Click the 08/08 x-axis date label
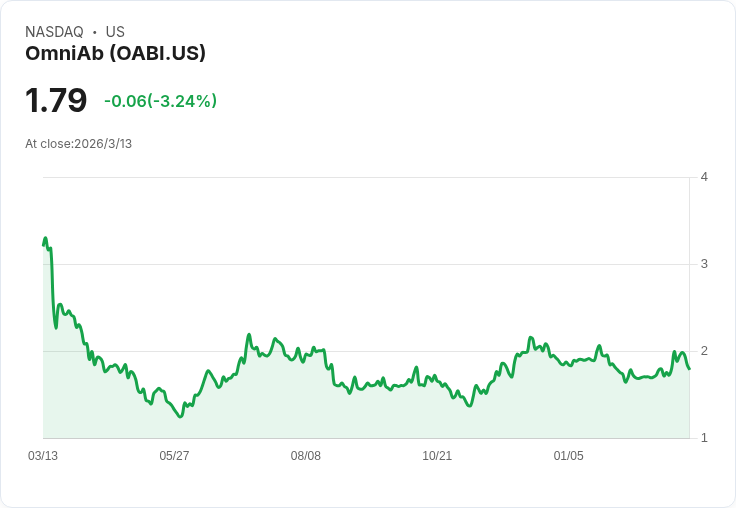The width and height of the screenshot is (736, 508). click(x=306, y=455)
